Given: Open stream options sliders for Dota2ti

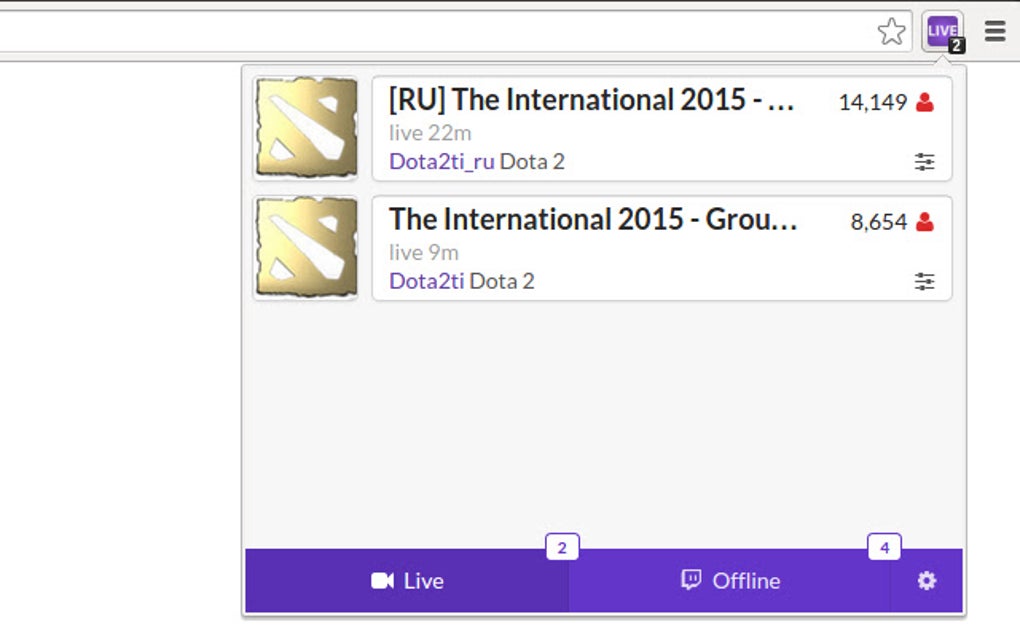Looking at the screenshot, I should 924,281.
